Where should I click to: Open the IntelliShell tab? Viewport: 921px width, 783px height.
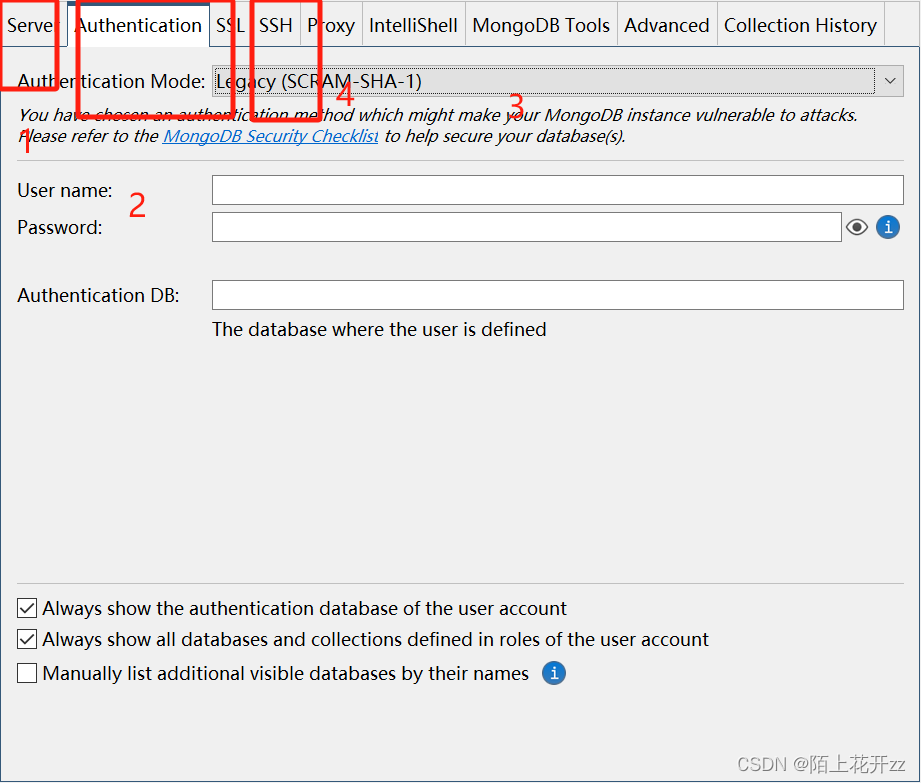tap(413, 25)
